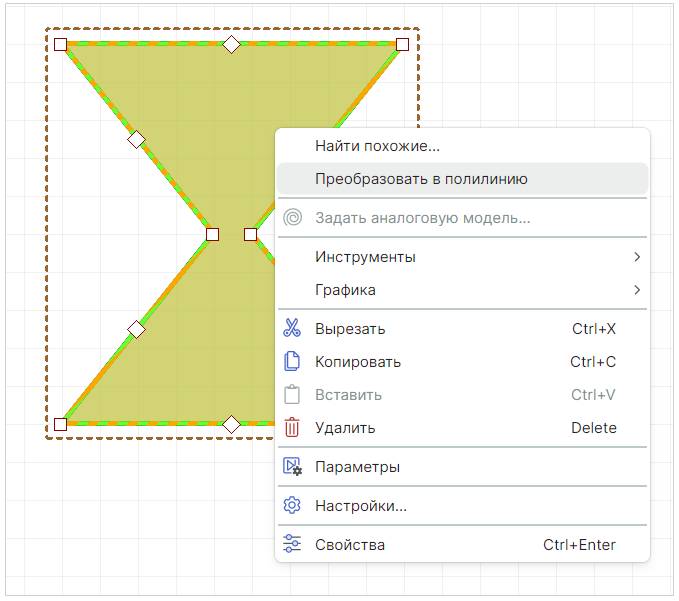The image size is (679, 601).
Task: Click top edge diamond midpoint handle
Action: 231,44
